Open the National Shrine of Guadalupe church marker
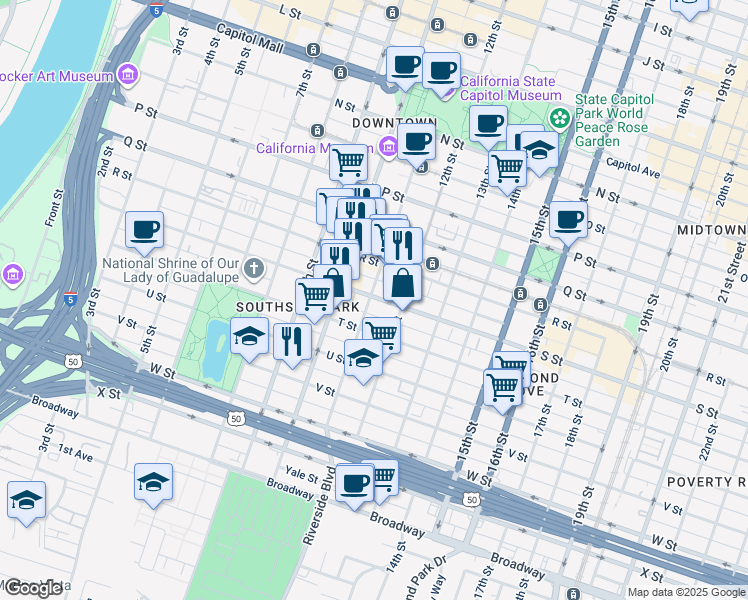748x600 pixels. click(255, 267)
